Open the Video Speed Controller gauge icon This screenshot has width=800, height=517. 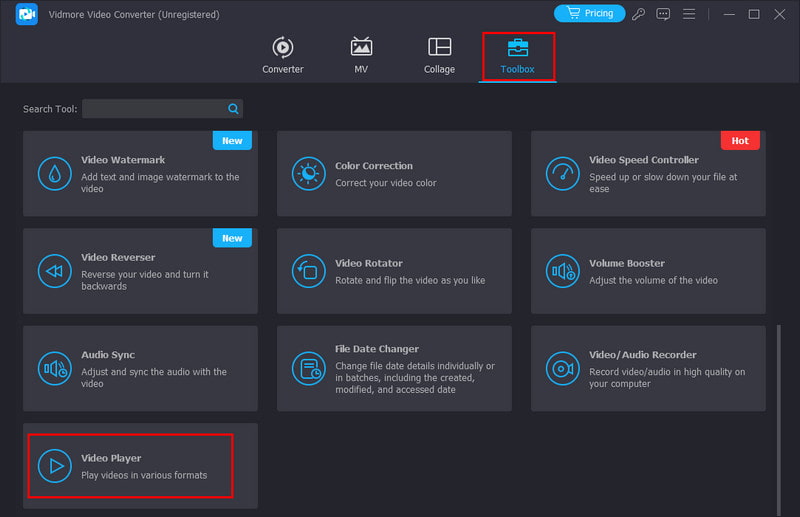pyautogui.click(x=562, y=174)
